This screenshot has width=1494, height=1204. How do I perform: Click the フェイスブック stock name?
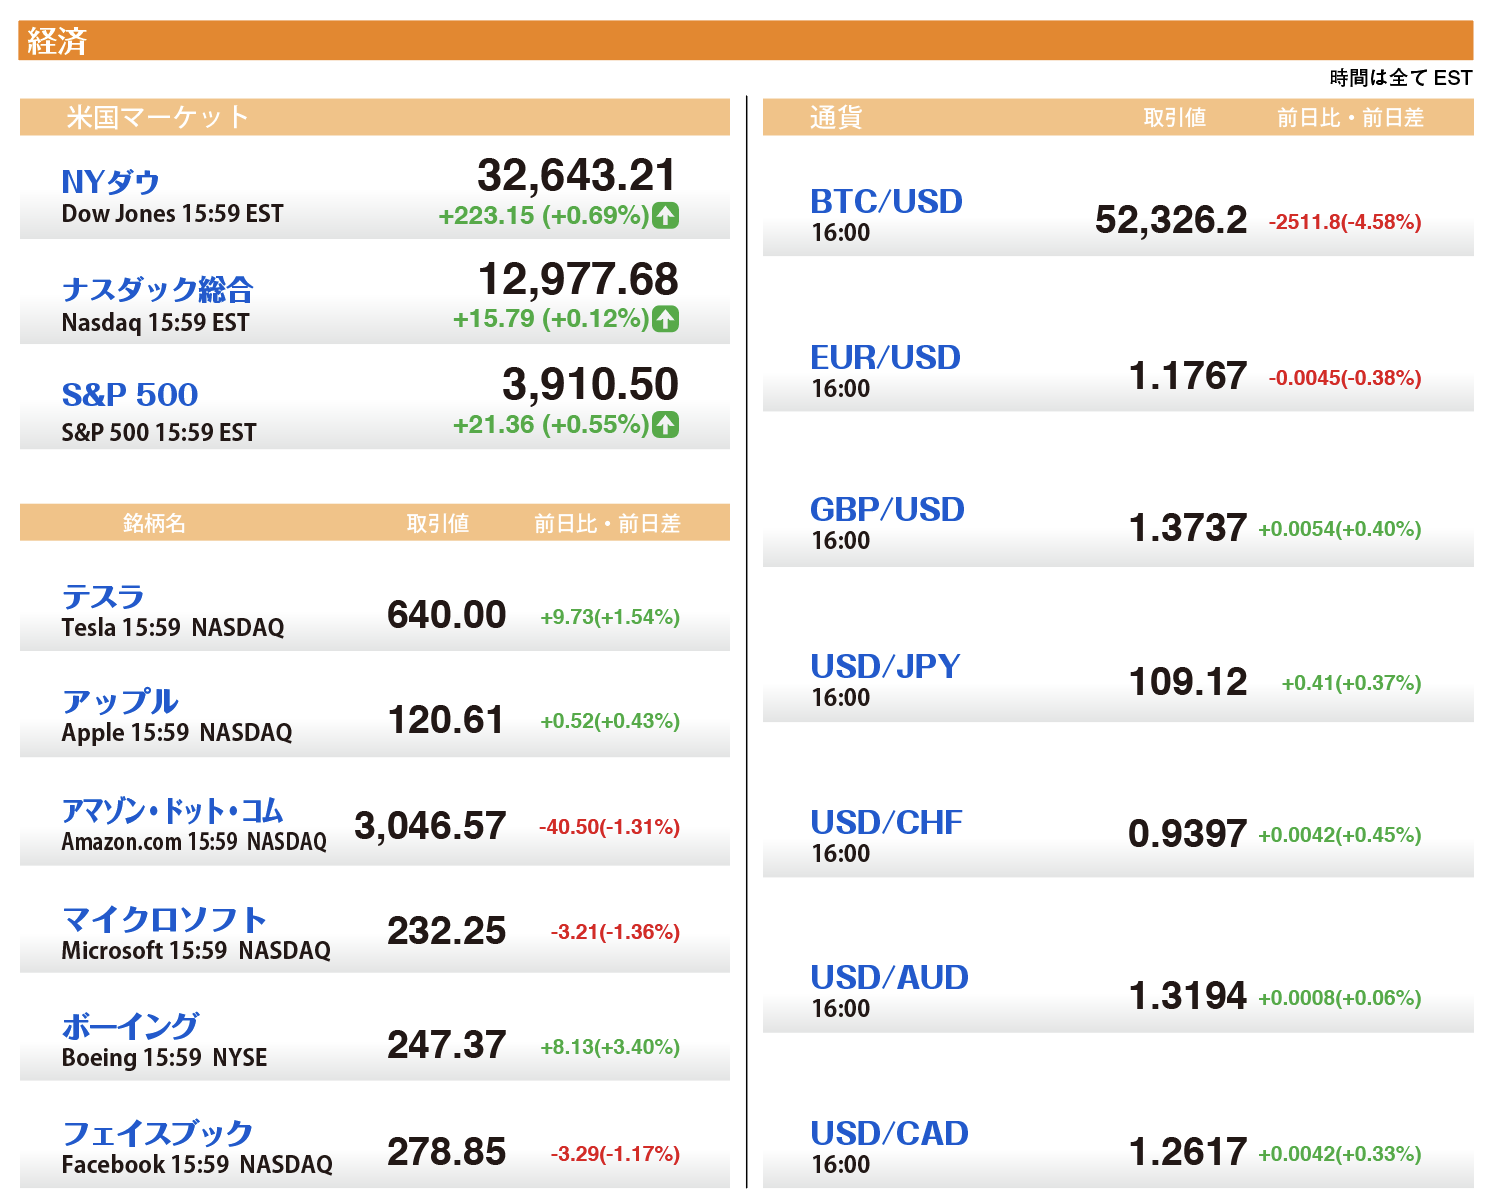click(x=157, y=1133)
